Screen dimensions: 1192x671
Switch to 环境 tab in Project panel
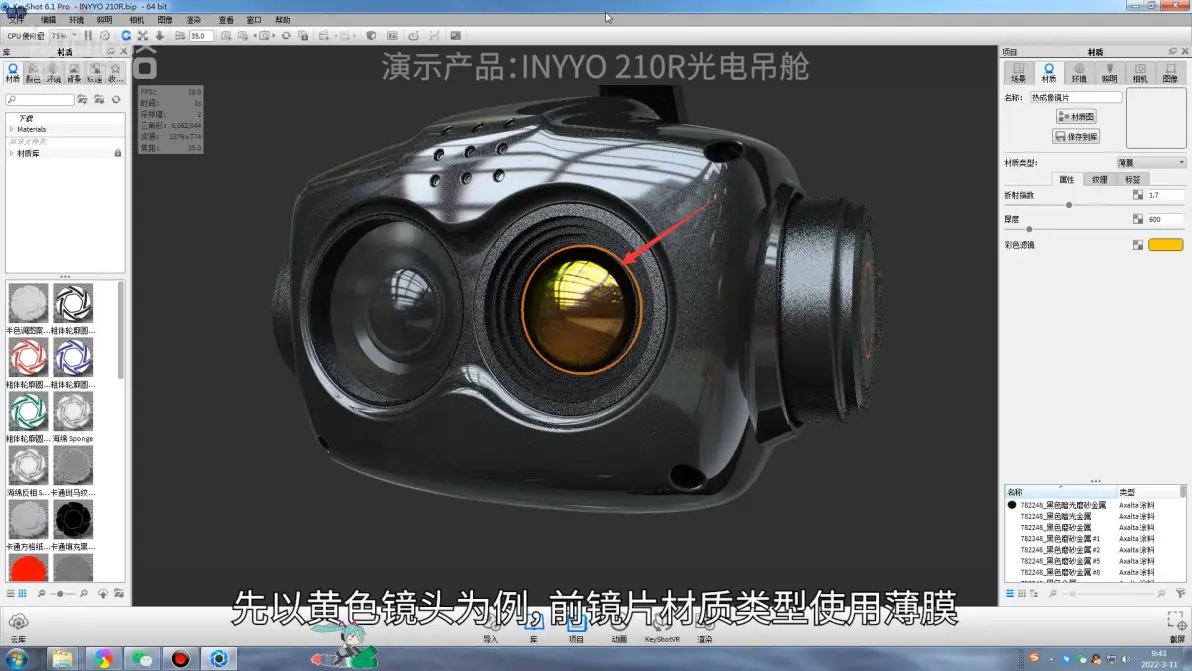pos(1079,73)
